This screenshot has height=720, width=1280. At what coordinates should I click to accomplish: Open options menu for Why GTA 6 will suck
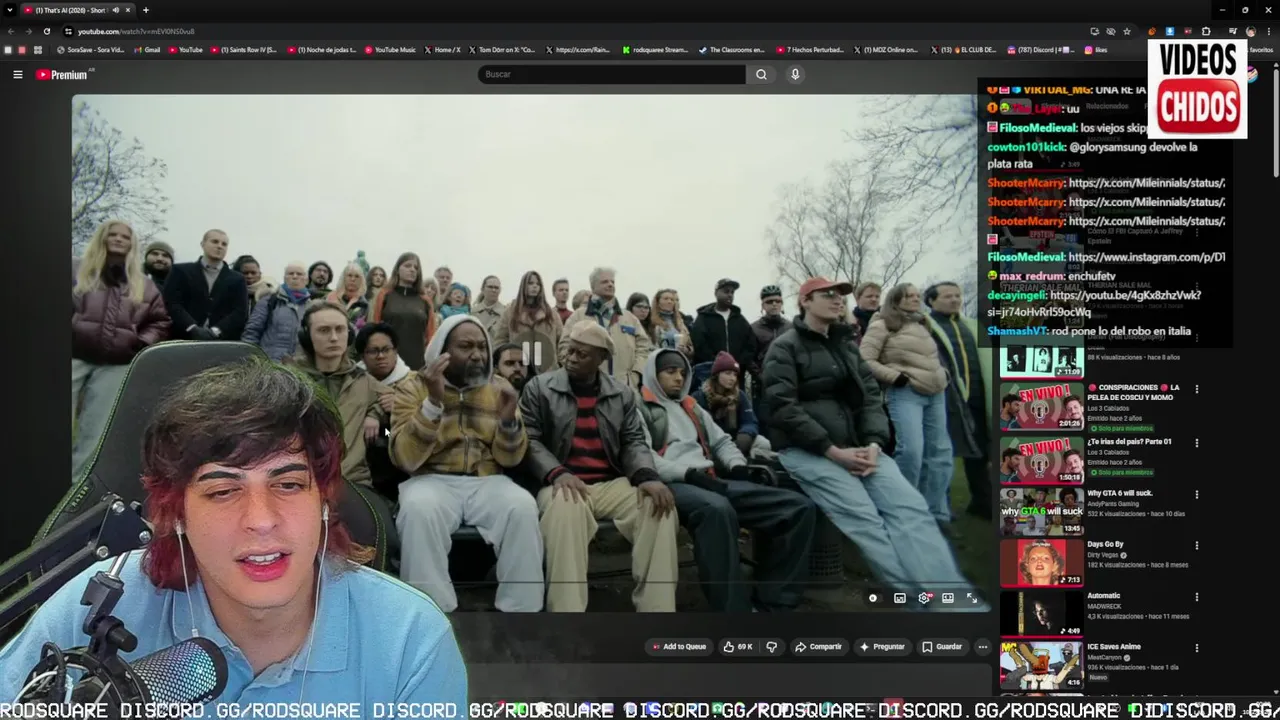[1197, 495]
